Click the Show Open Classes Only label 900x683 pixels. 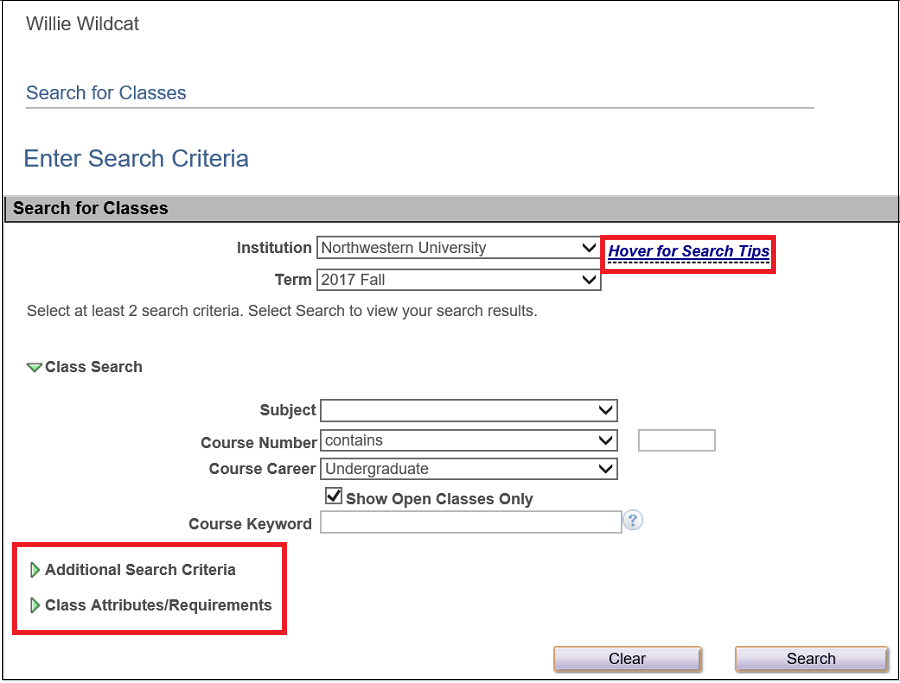[439, 499]
